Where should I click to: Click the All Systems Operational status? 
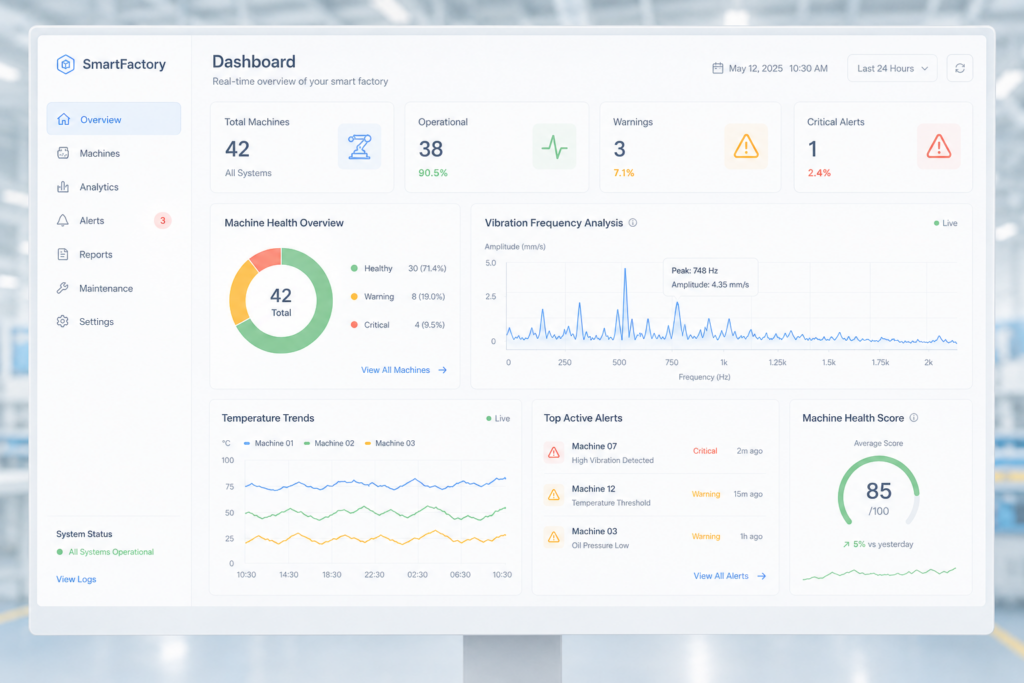point(105,552)
